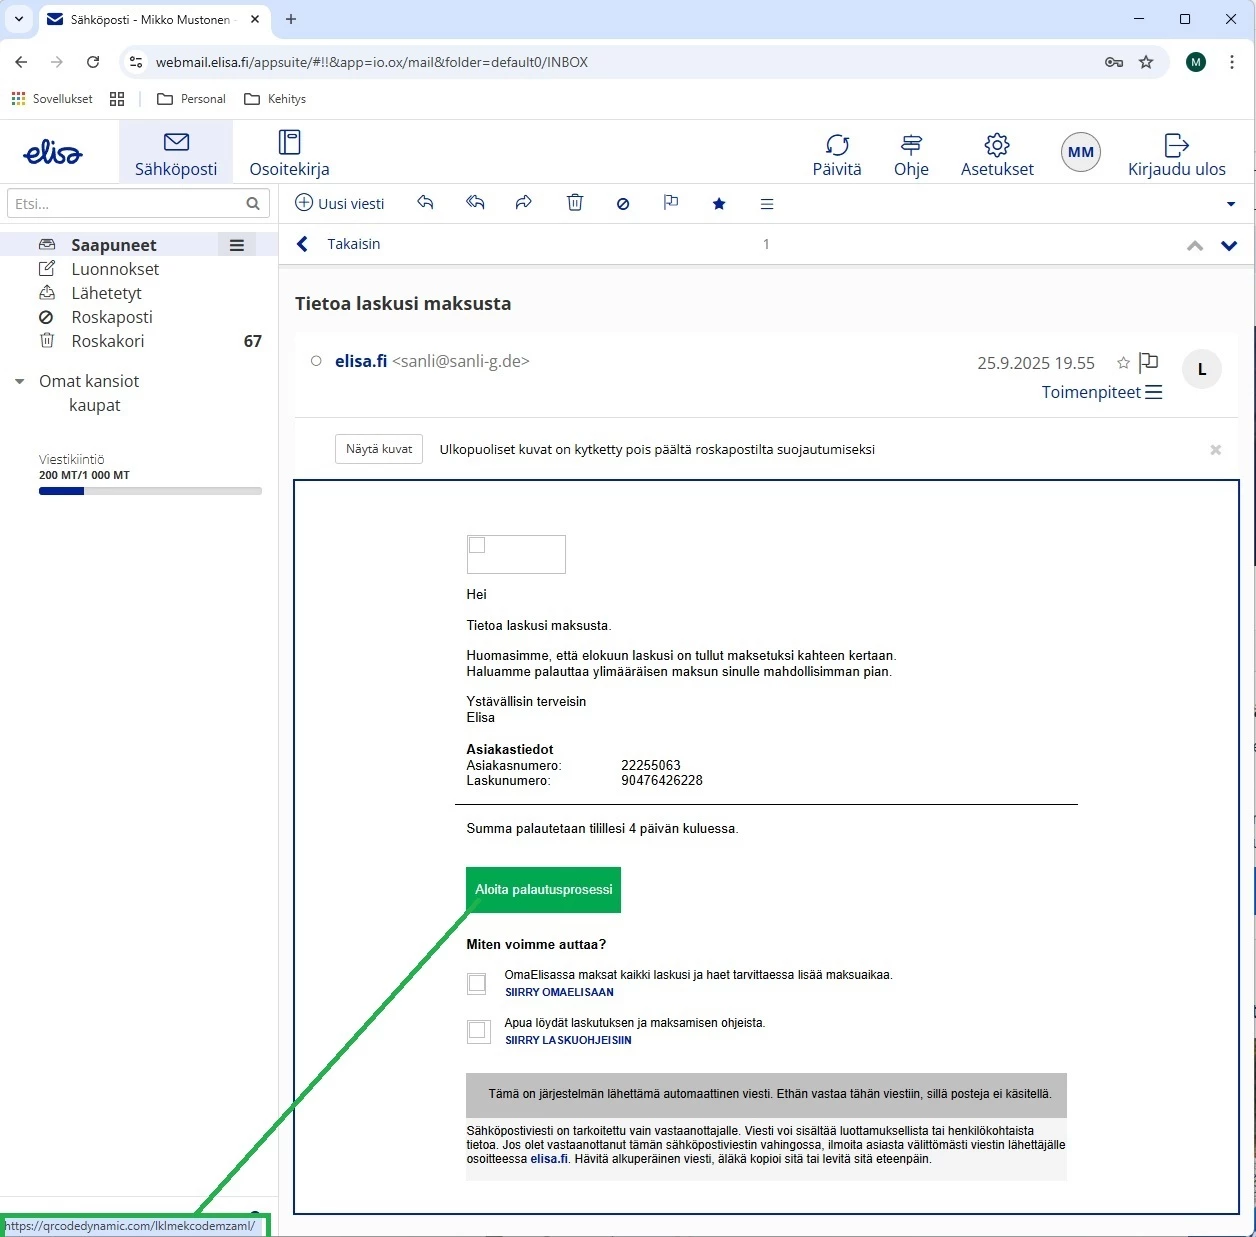Screen dimensions: 1256x1237
Task: Flag the message in the toolbar
Action: tap(671, 203)
